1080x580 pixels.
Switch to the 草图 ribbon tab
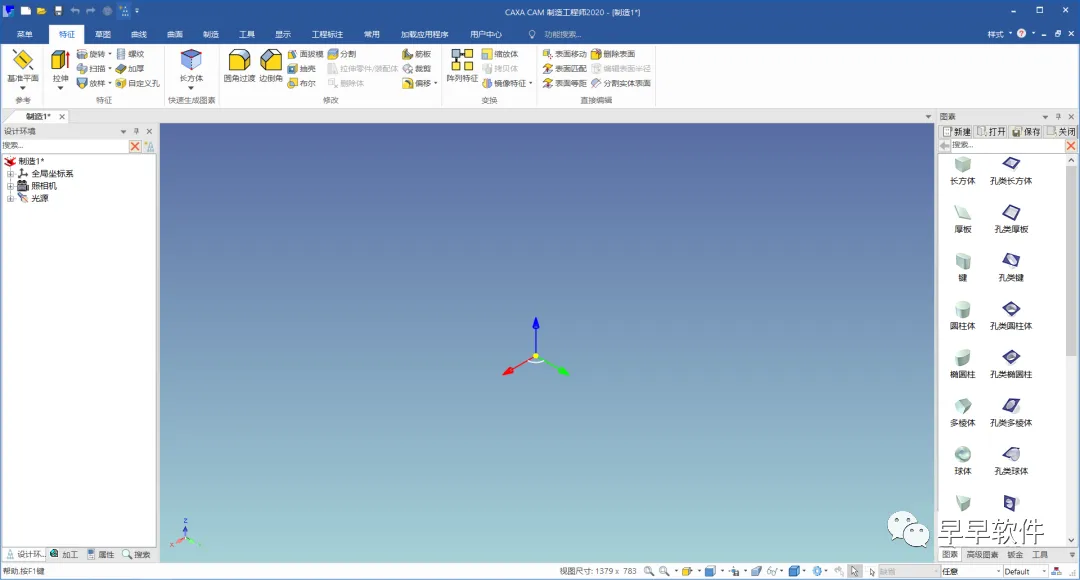103,34
